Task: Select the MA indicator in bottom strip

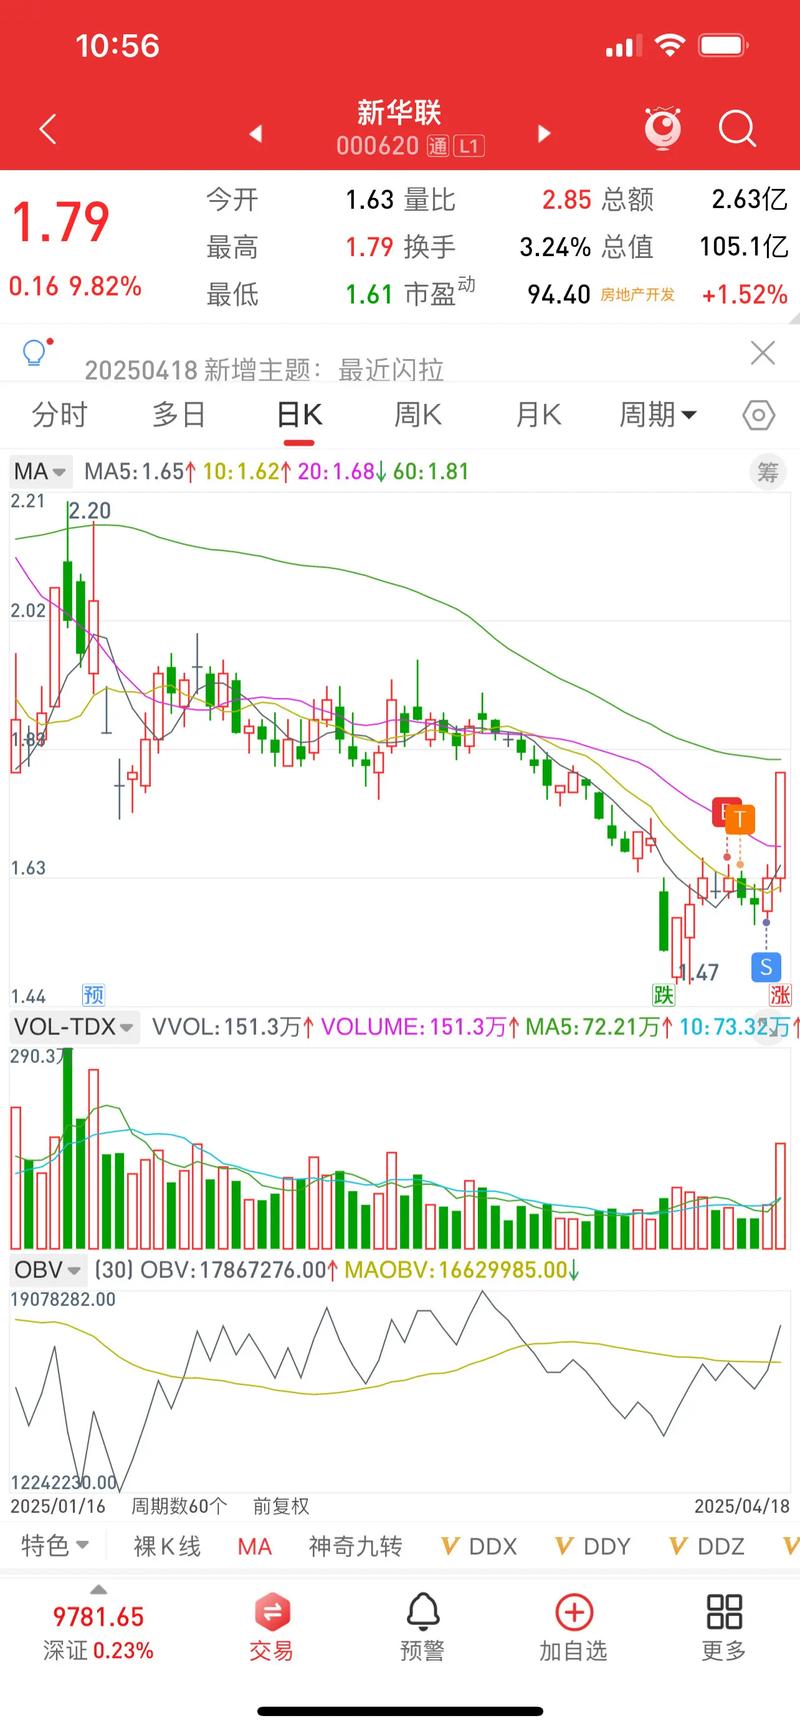Action: point(254,1547)
